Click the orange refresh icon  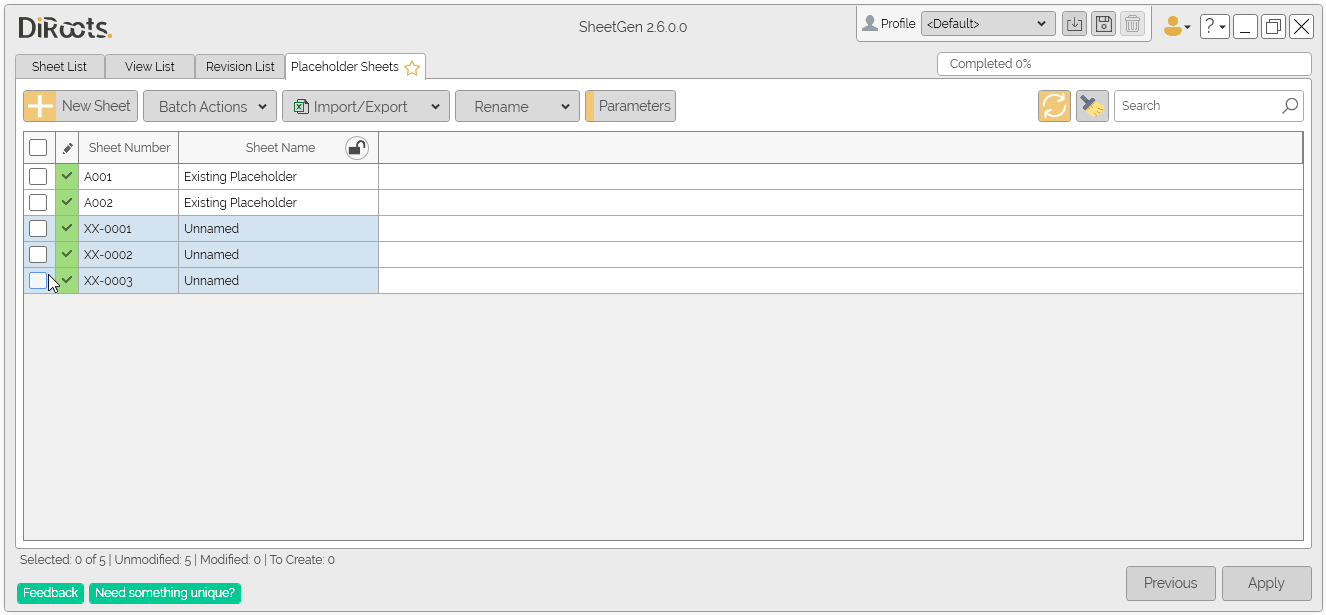click(x=1054, y=106)
